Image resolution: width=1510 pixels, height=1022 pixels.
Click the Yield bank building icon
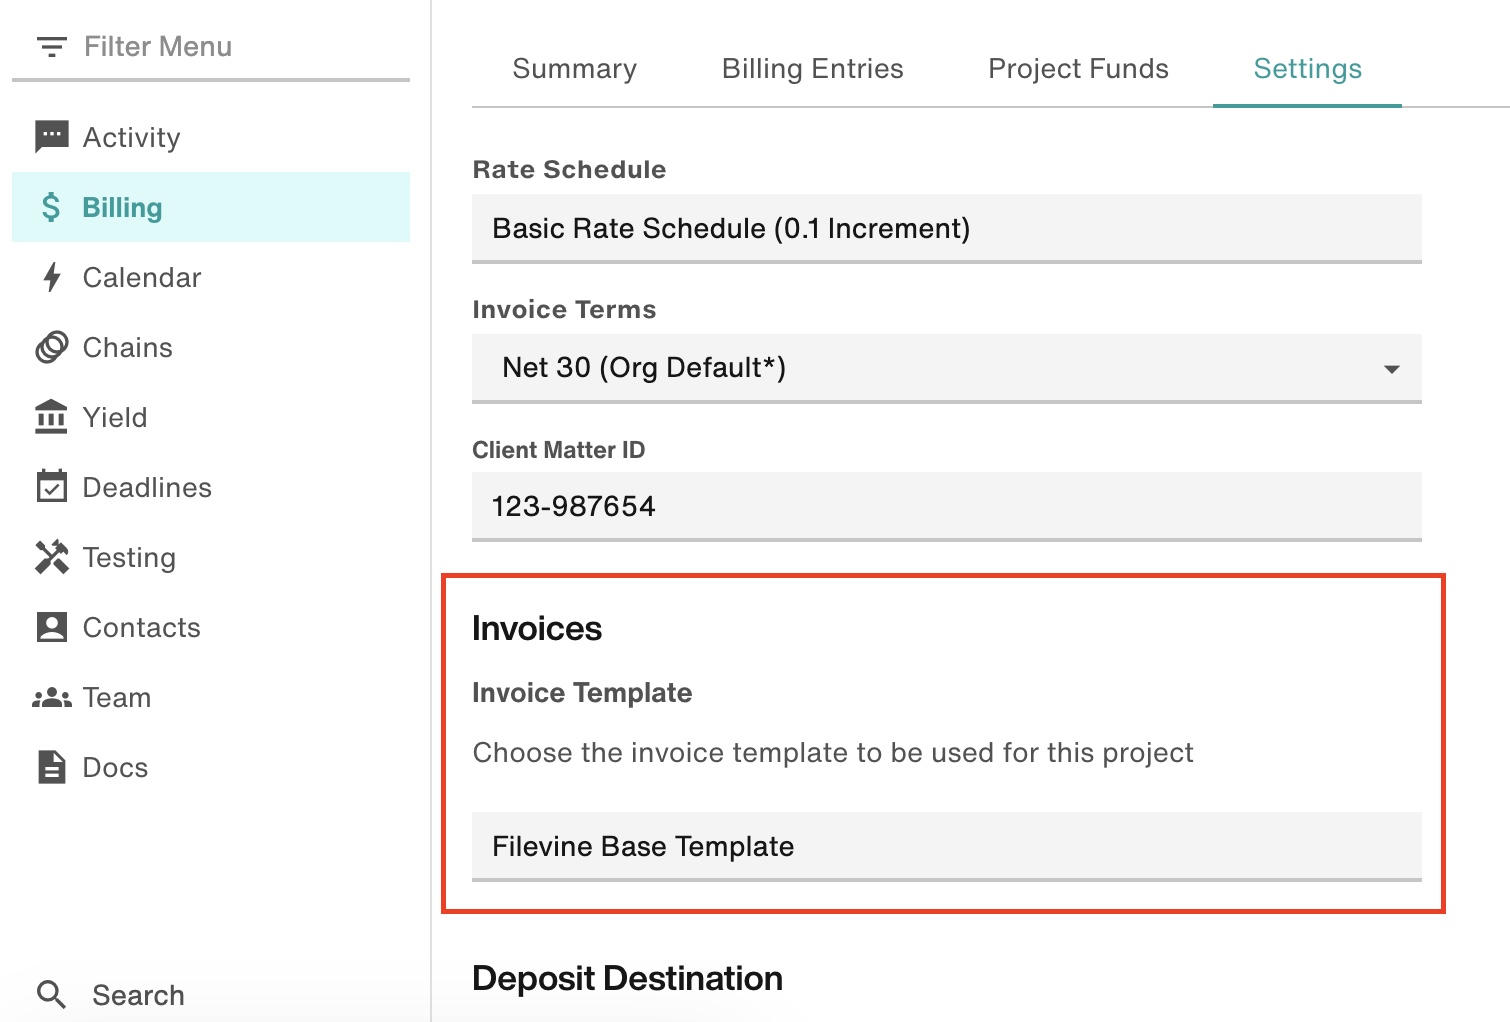(x=51, y=417)
